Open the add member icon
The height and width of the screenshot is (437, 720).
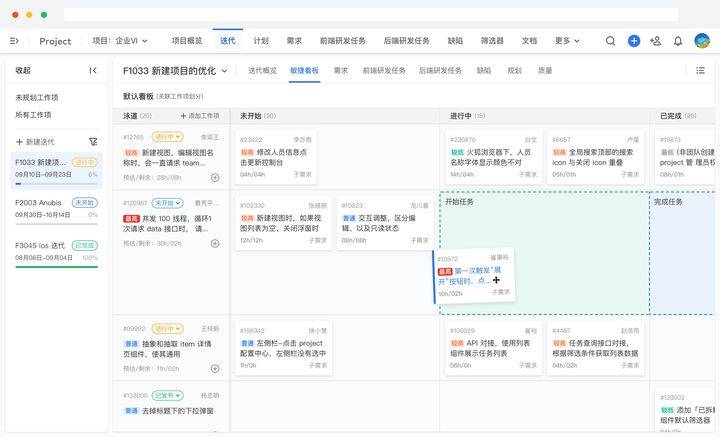click(x=655, y=41)
